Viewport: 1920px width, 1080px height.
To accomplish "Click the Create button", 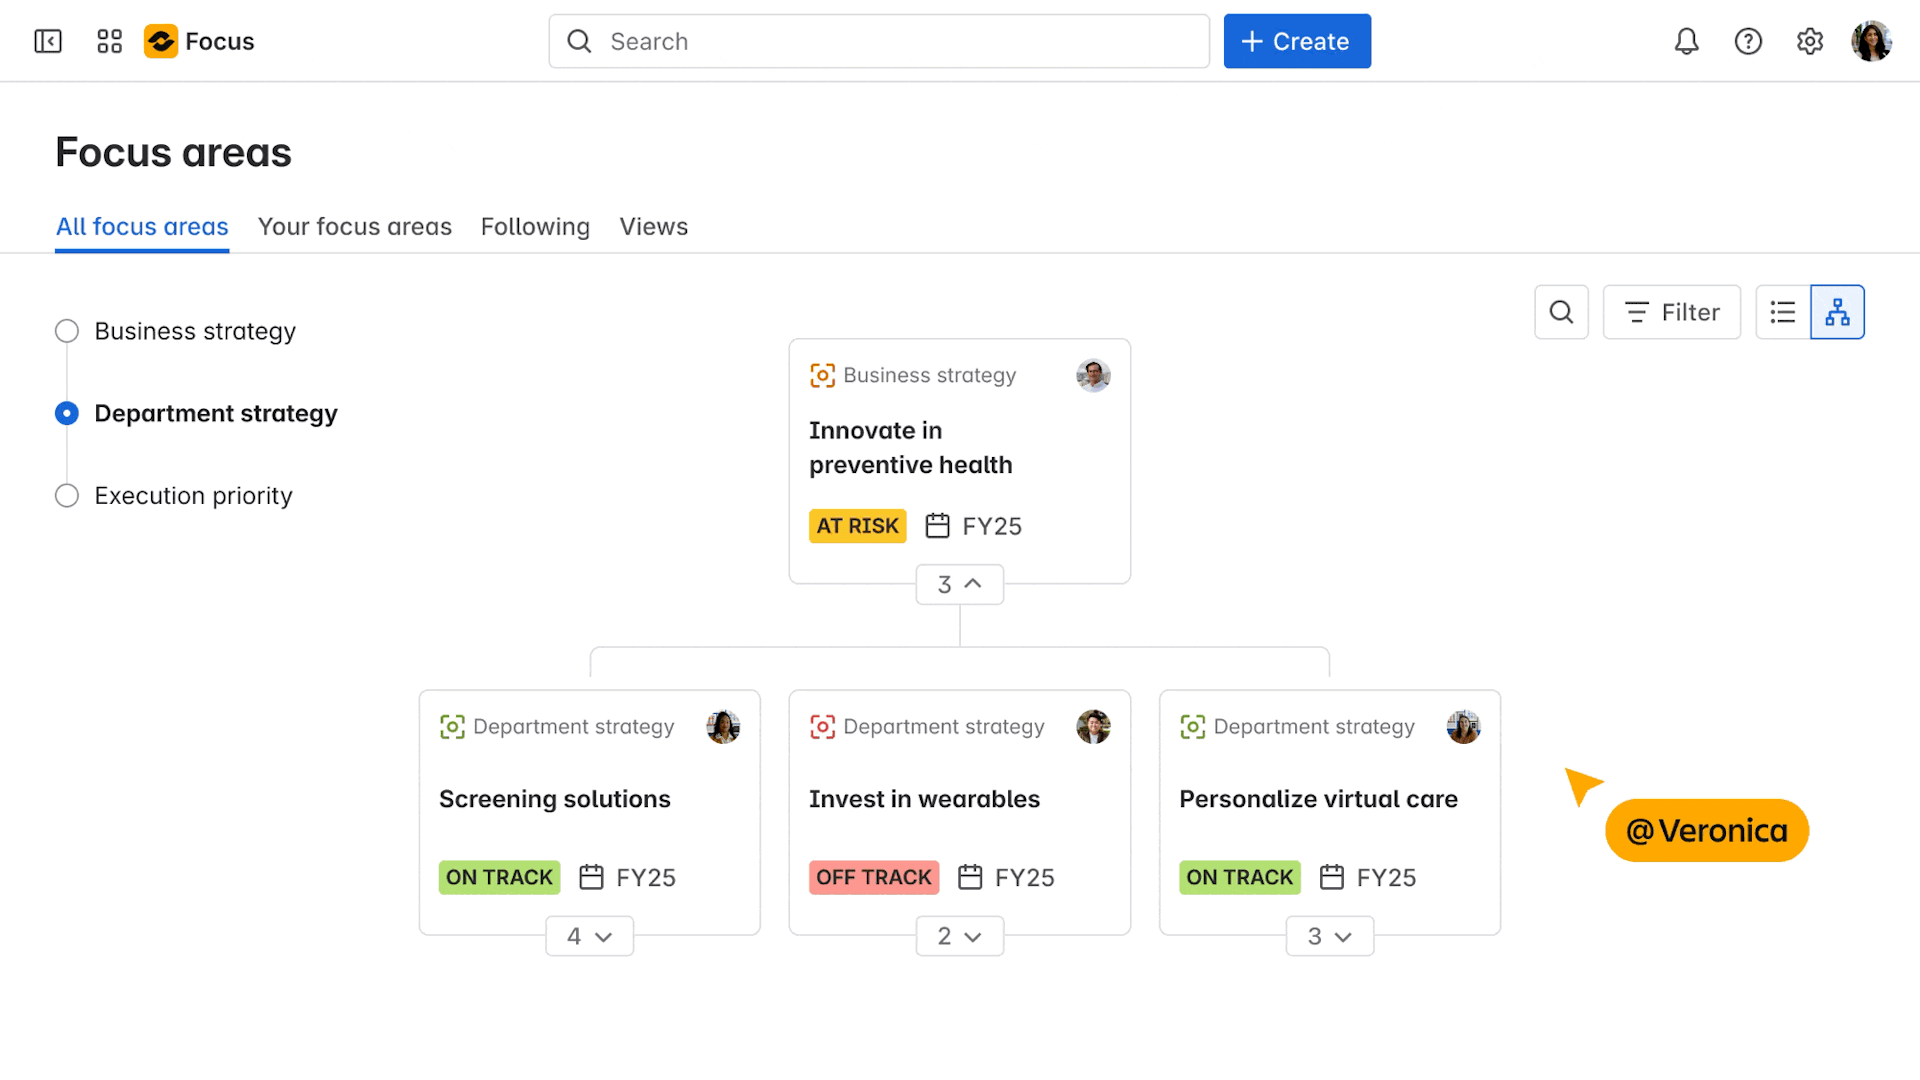I will coord(1297,41).
